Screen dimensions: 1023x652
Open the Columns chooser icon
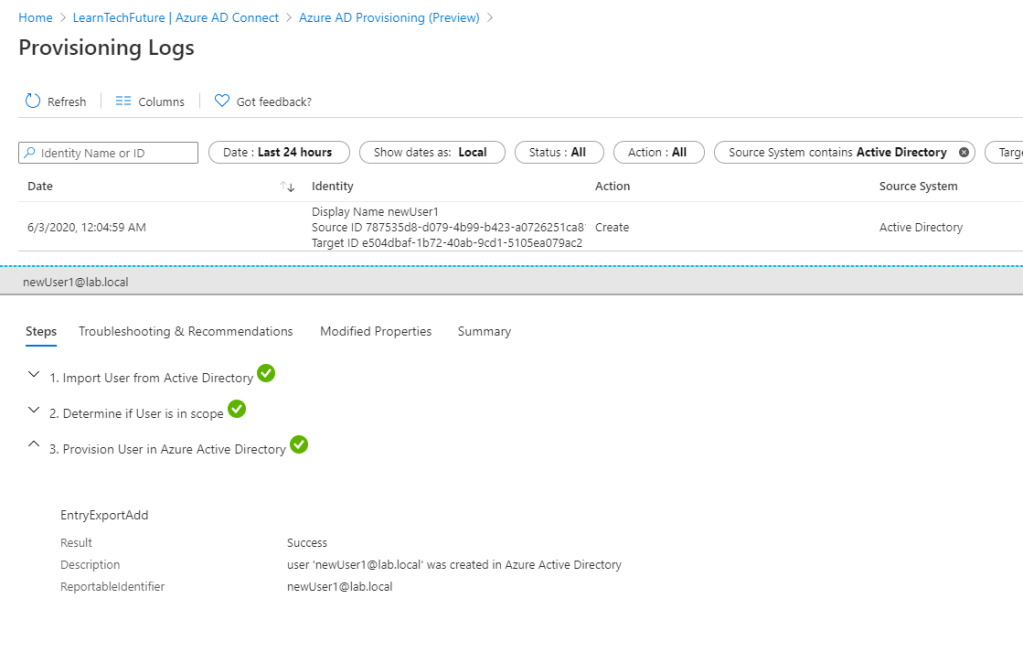click(x=124, y=101)
